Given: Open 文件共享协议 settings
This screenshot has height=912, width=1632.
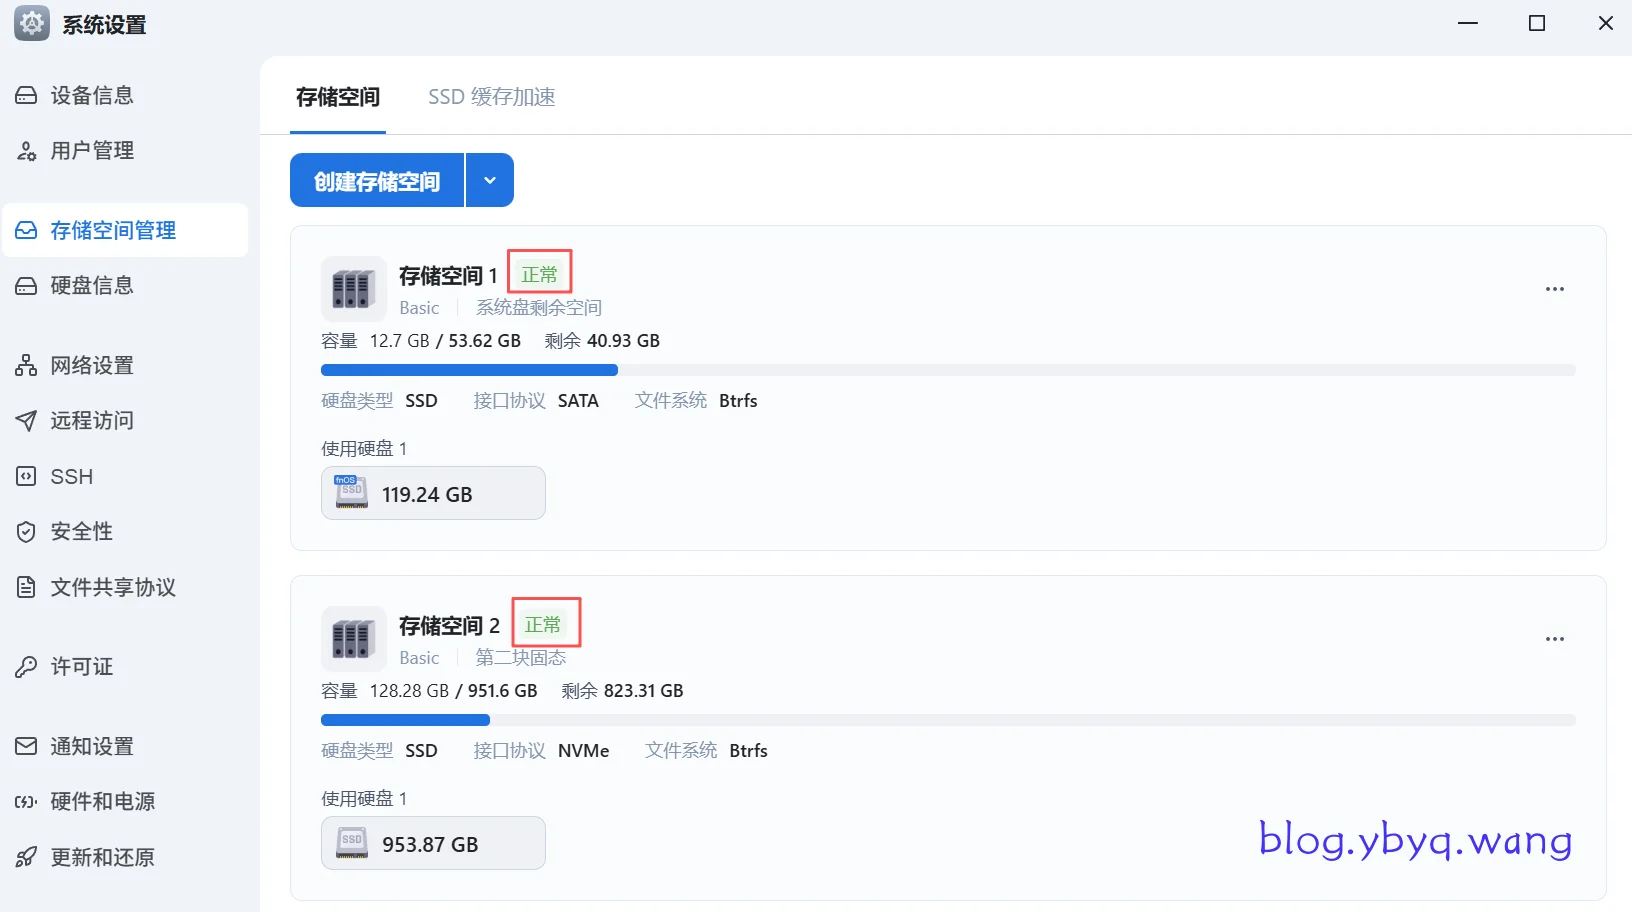Looking at the screenshot, I should pyautogui.click(x=113, y=588).
